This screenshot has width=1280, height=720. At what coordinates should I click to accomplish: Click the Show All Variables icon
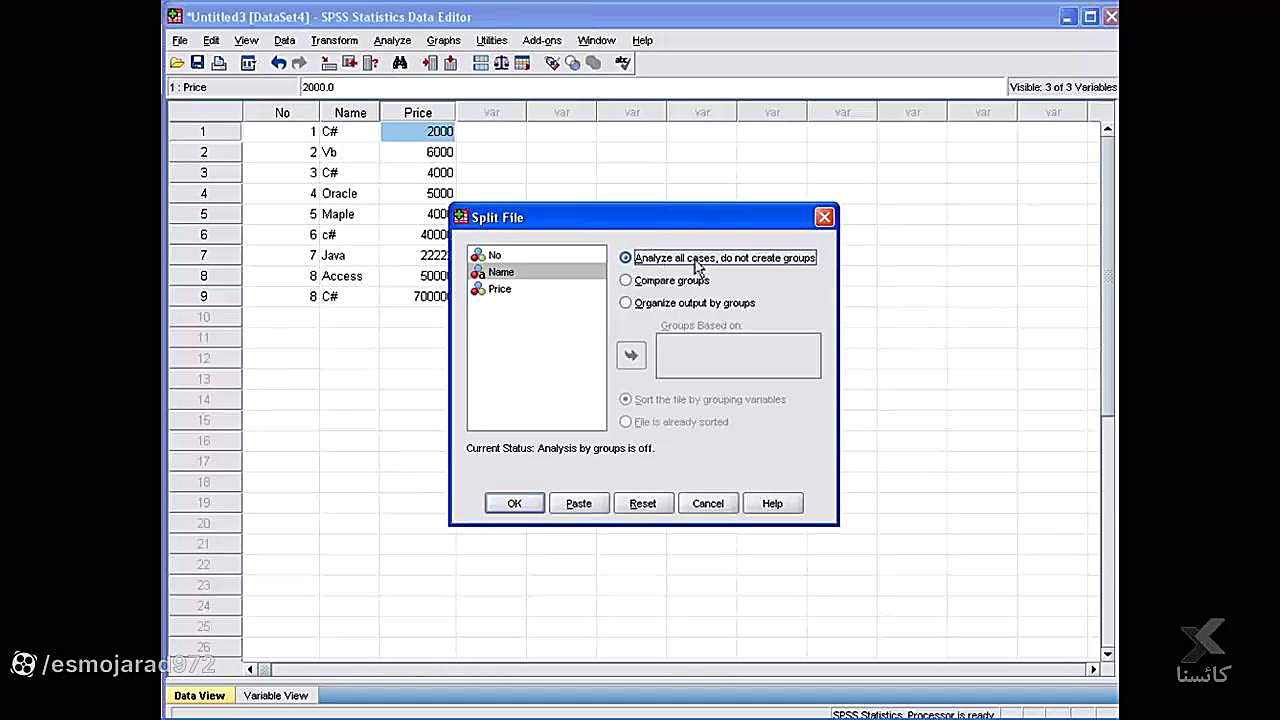tap(593, 63)
